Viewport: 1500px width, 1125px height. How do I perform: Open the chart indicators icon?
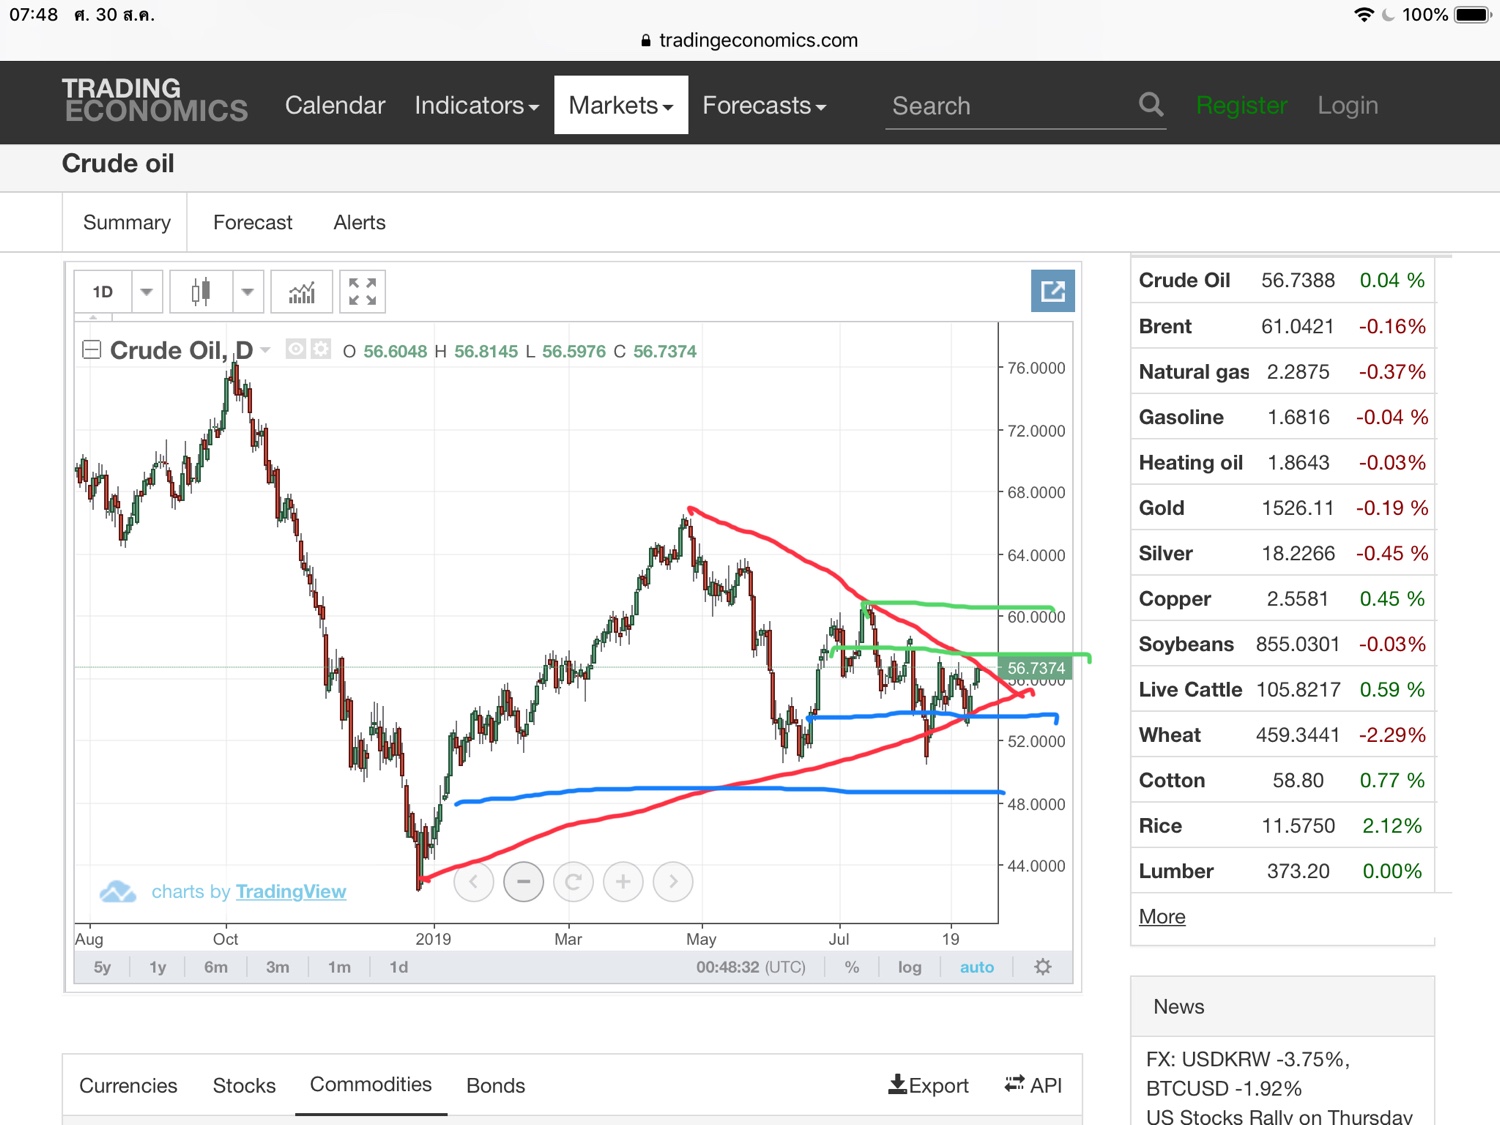point(302,292)
